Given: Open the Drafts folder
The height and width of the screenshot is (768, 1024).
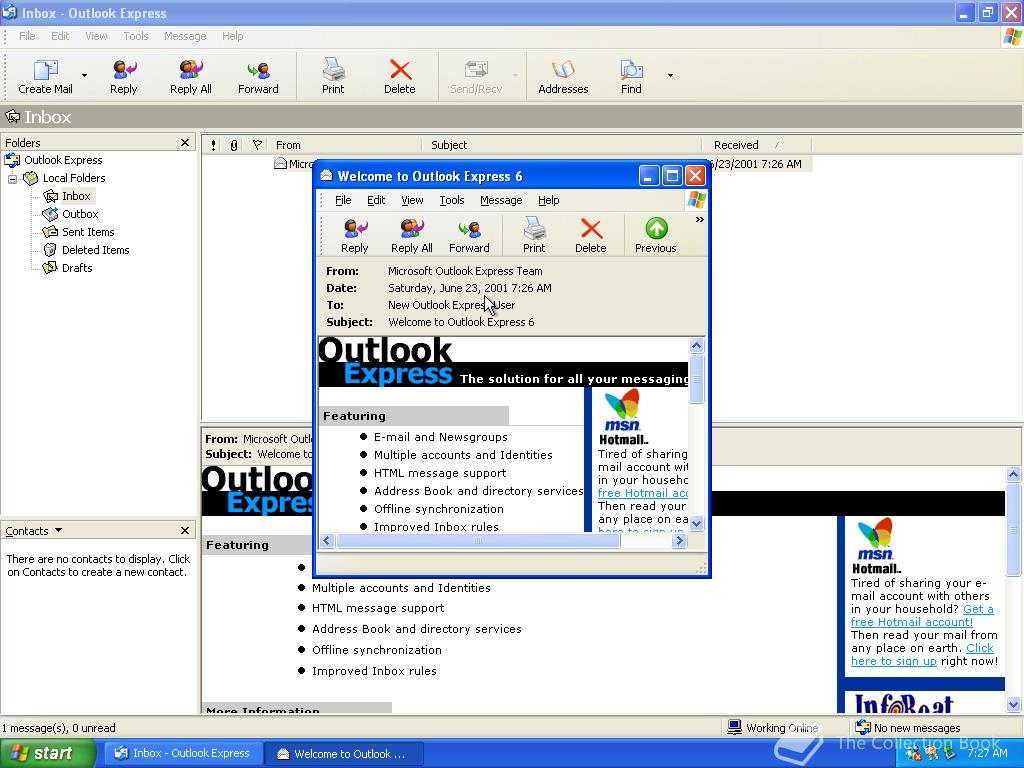Looking at the screenshot, I should pos(76,268).
